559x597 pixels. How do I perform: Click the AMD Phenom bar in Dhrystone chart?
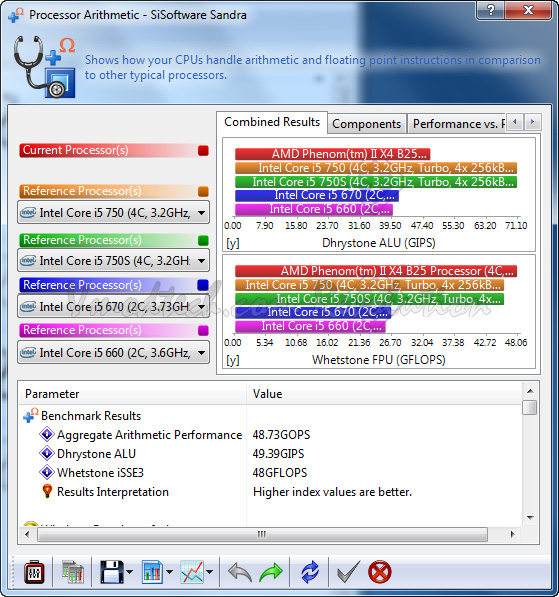point(333,154)
